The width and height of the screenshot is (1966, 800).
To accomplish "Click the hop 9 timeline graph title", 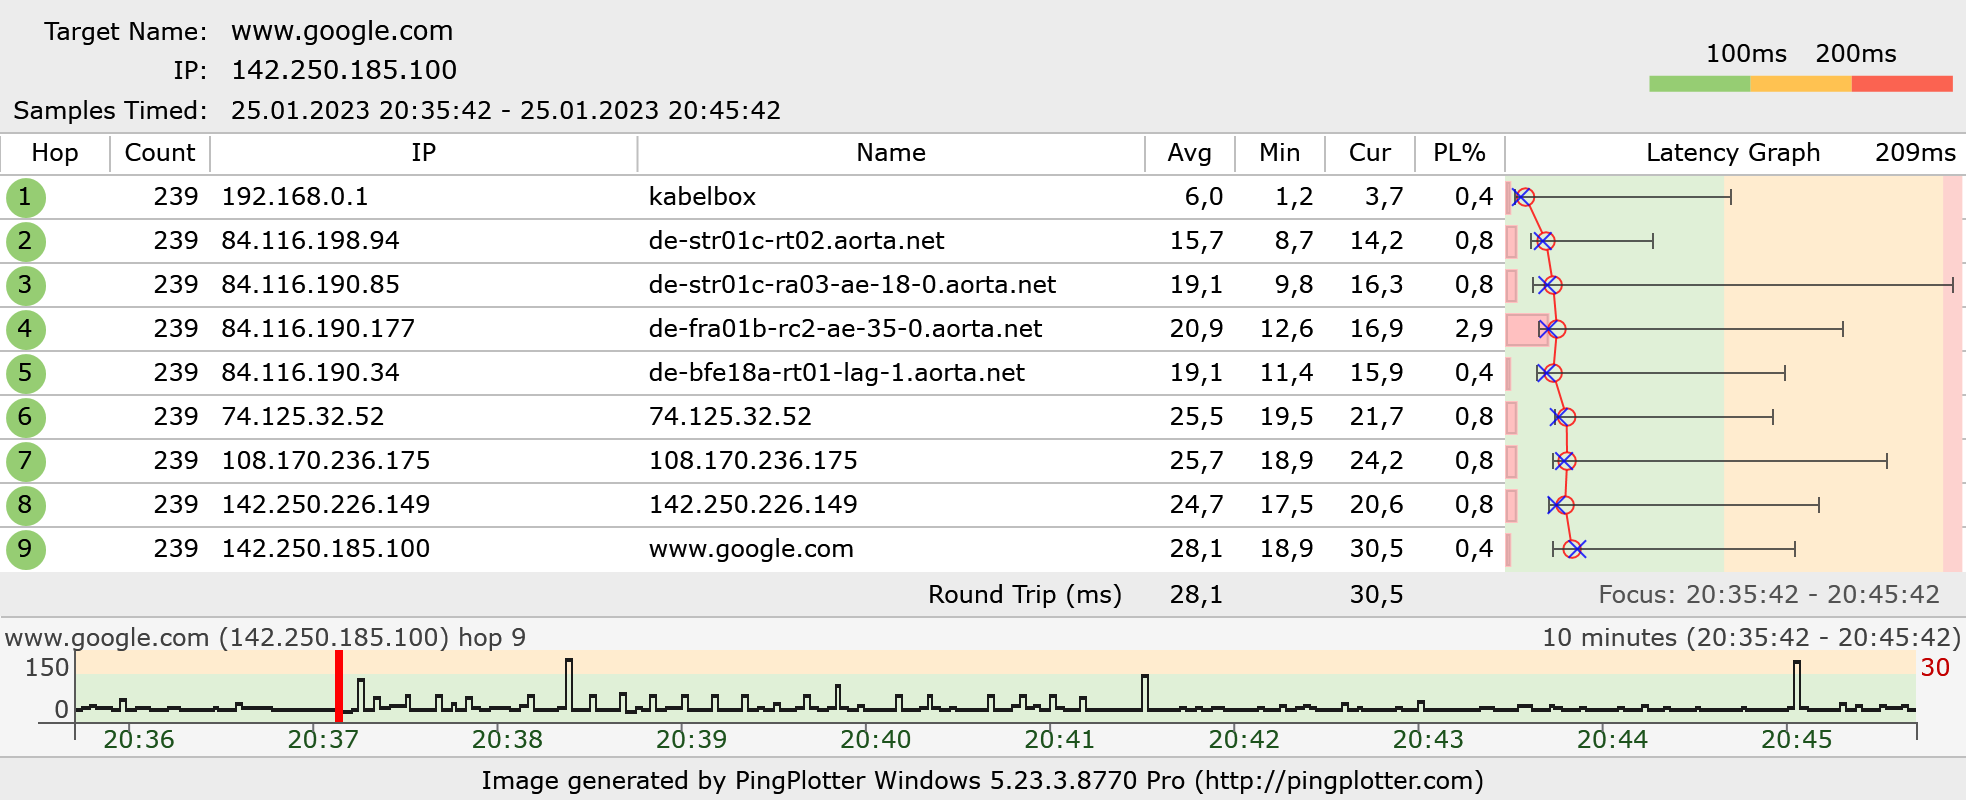I will coord(265,638).
